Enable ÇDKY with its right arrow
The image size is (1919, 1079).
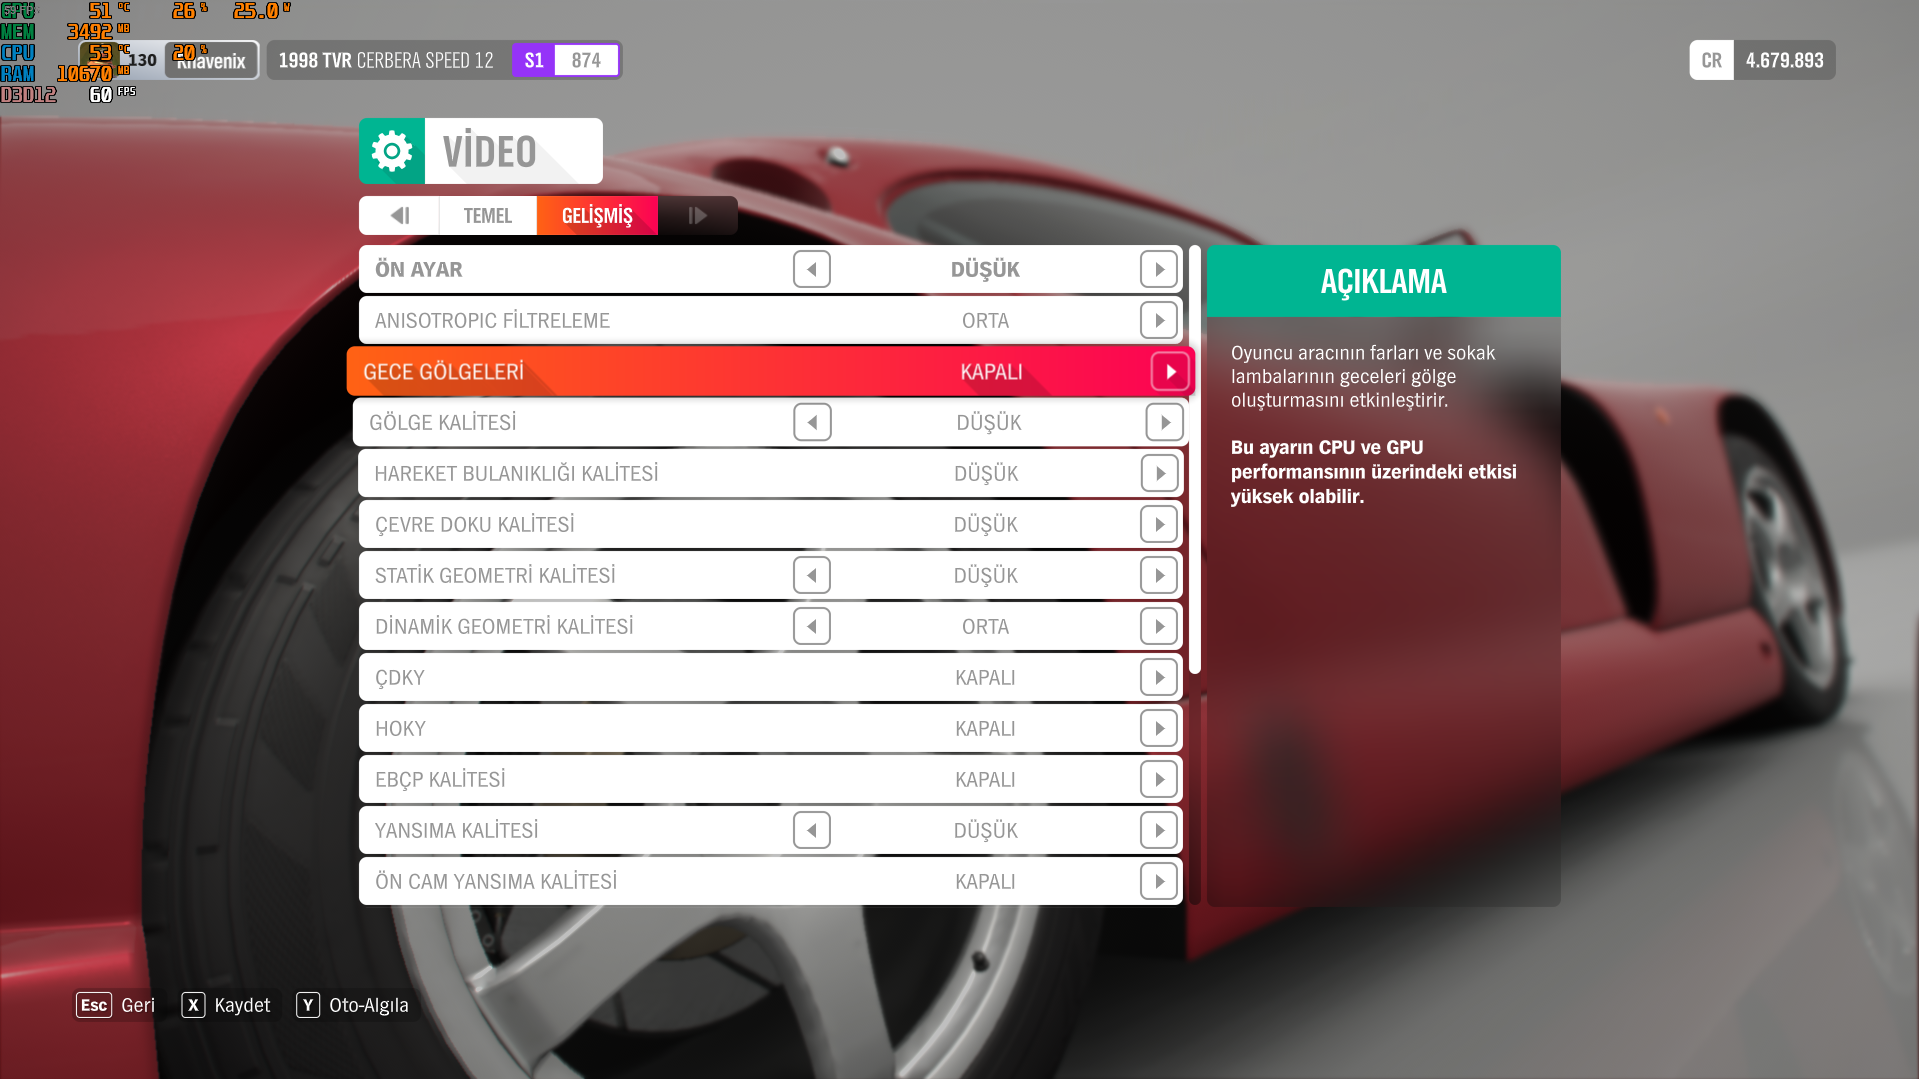(1159, 677)
